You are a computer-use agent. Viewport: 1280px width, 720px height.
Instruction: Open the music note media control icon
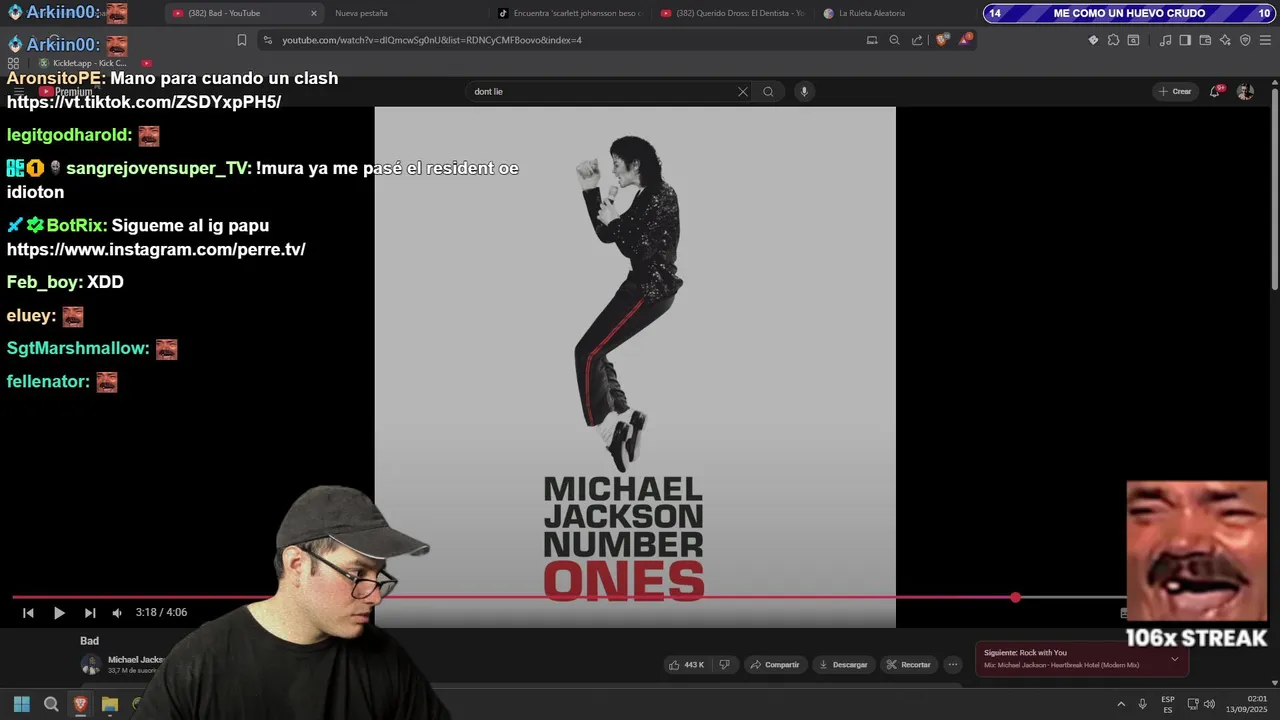[1165, 40]
